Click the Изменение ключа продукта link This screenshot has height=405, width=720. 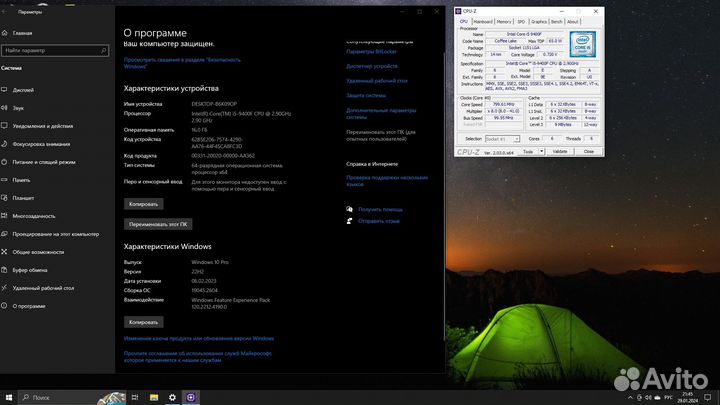(199, 338)
